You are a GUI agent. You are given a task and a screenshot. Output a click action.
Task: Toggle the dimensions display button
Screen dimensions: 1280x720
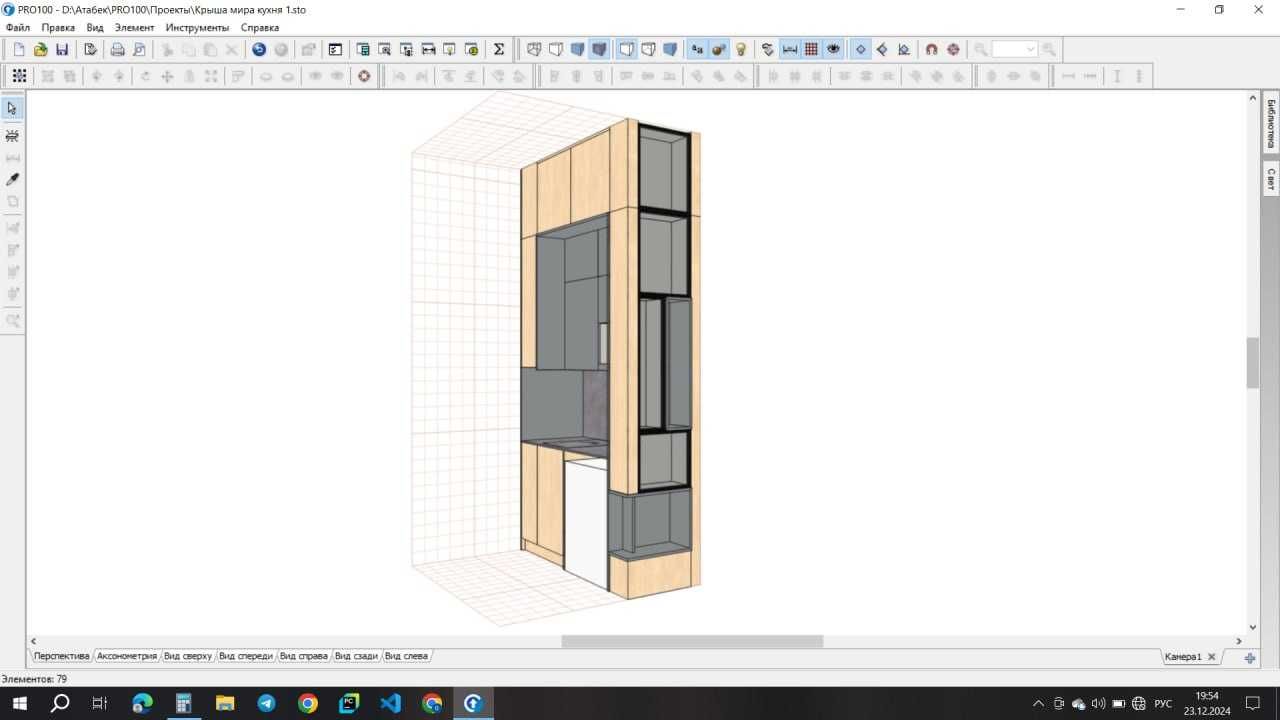(x=789, y=50)
